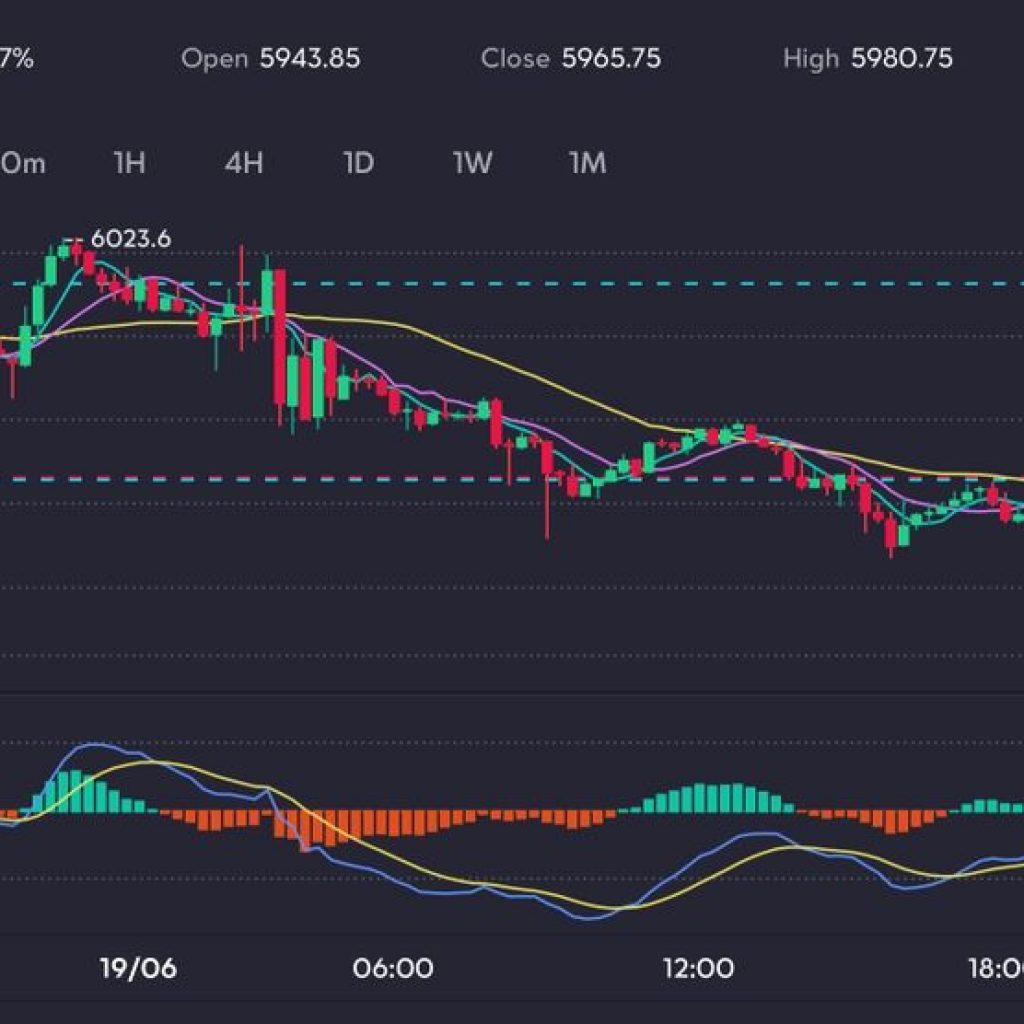1024x1024 pixels.
Task: Select the 1H timeframe tab
Action: 129,163
